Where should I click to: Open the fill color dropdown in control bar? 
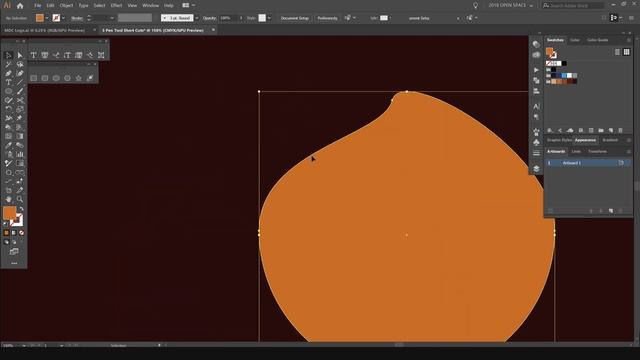(x=47, y=18)
